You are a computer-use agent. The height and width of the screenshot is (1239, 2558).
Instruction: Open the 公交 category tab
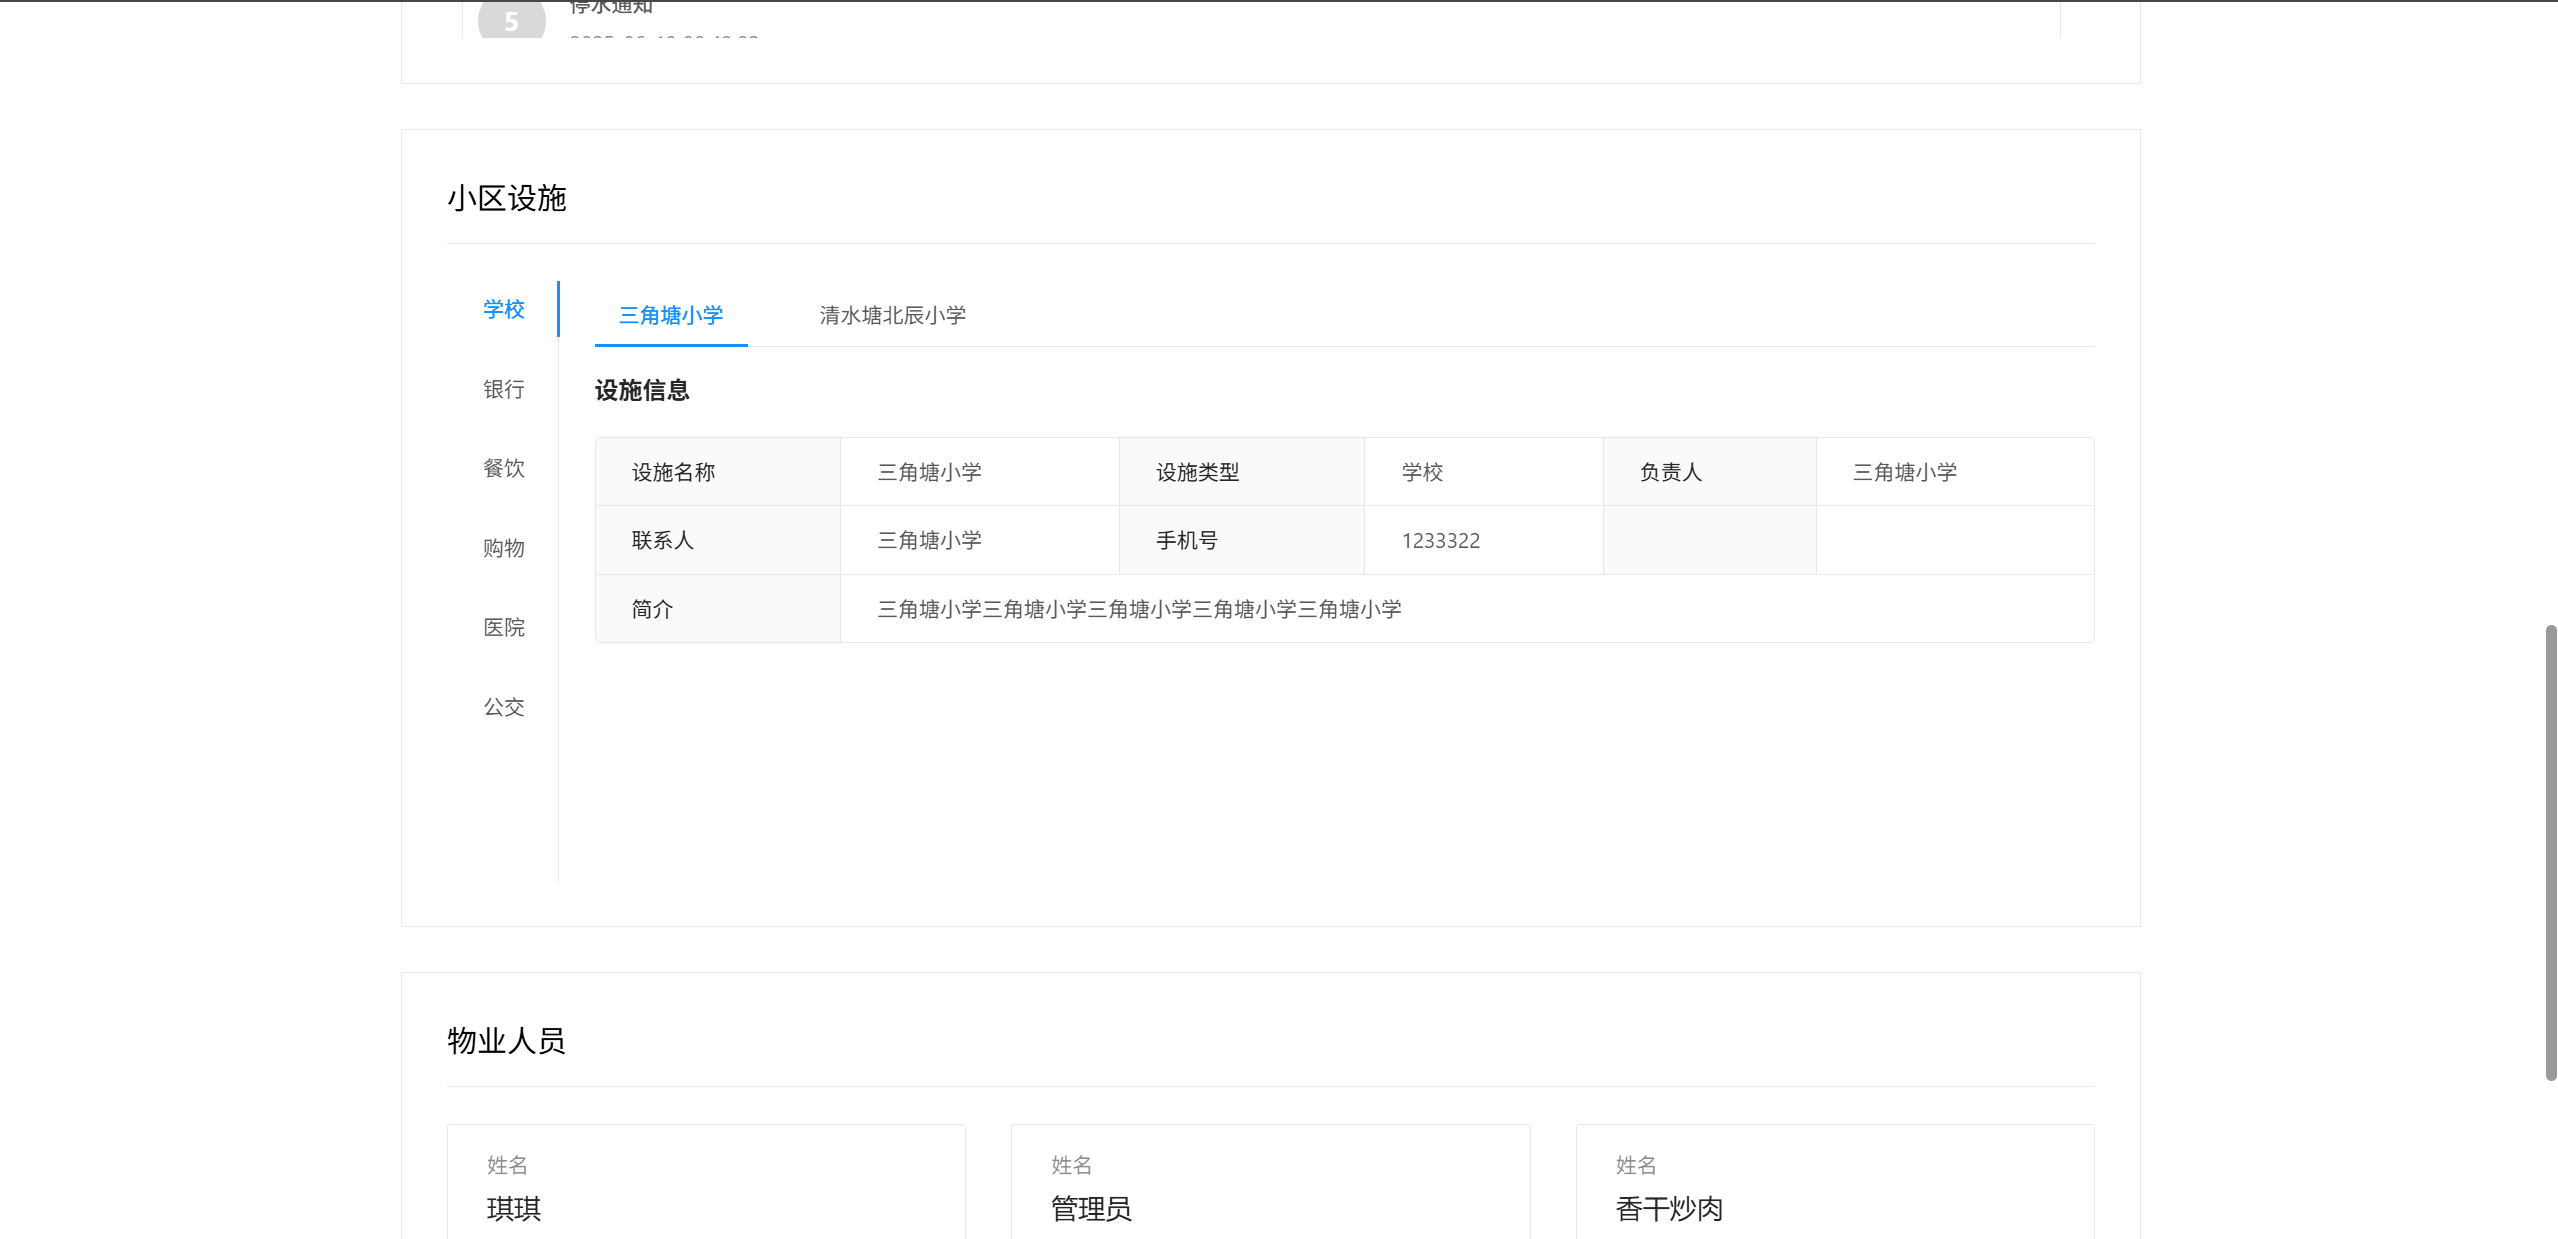(x=503, y=707)
